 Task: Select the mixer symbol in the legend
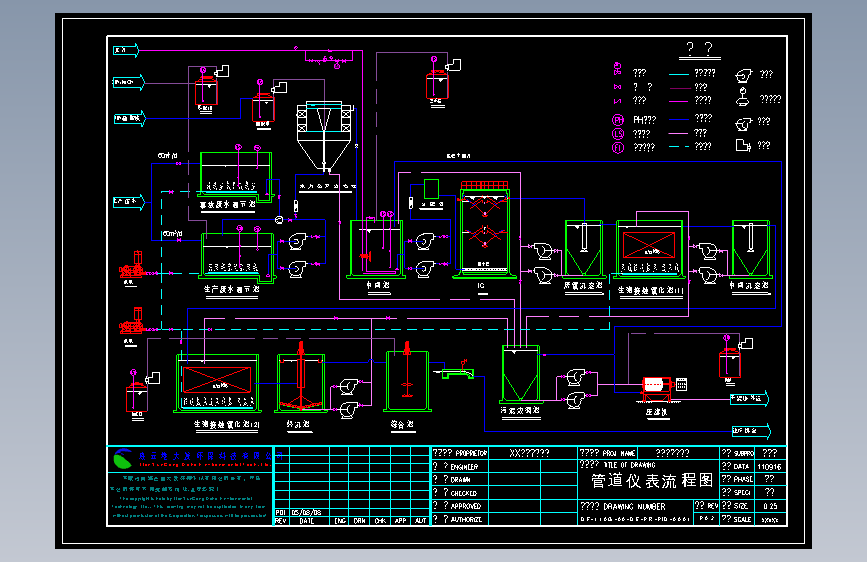pyautogui.click(x=743, y=97)
